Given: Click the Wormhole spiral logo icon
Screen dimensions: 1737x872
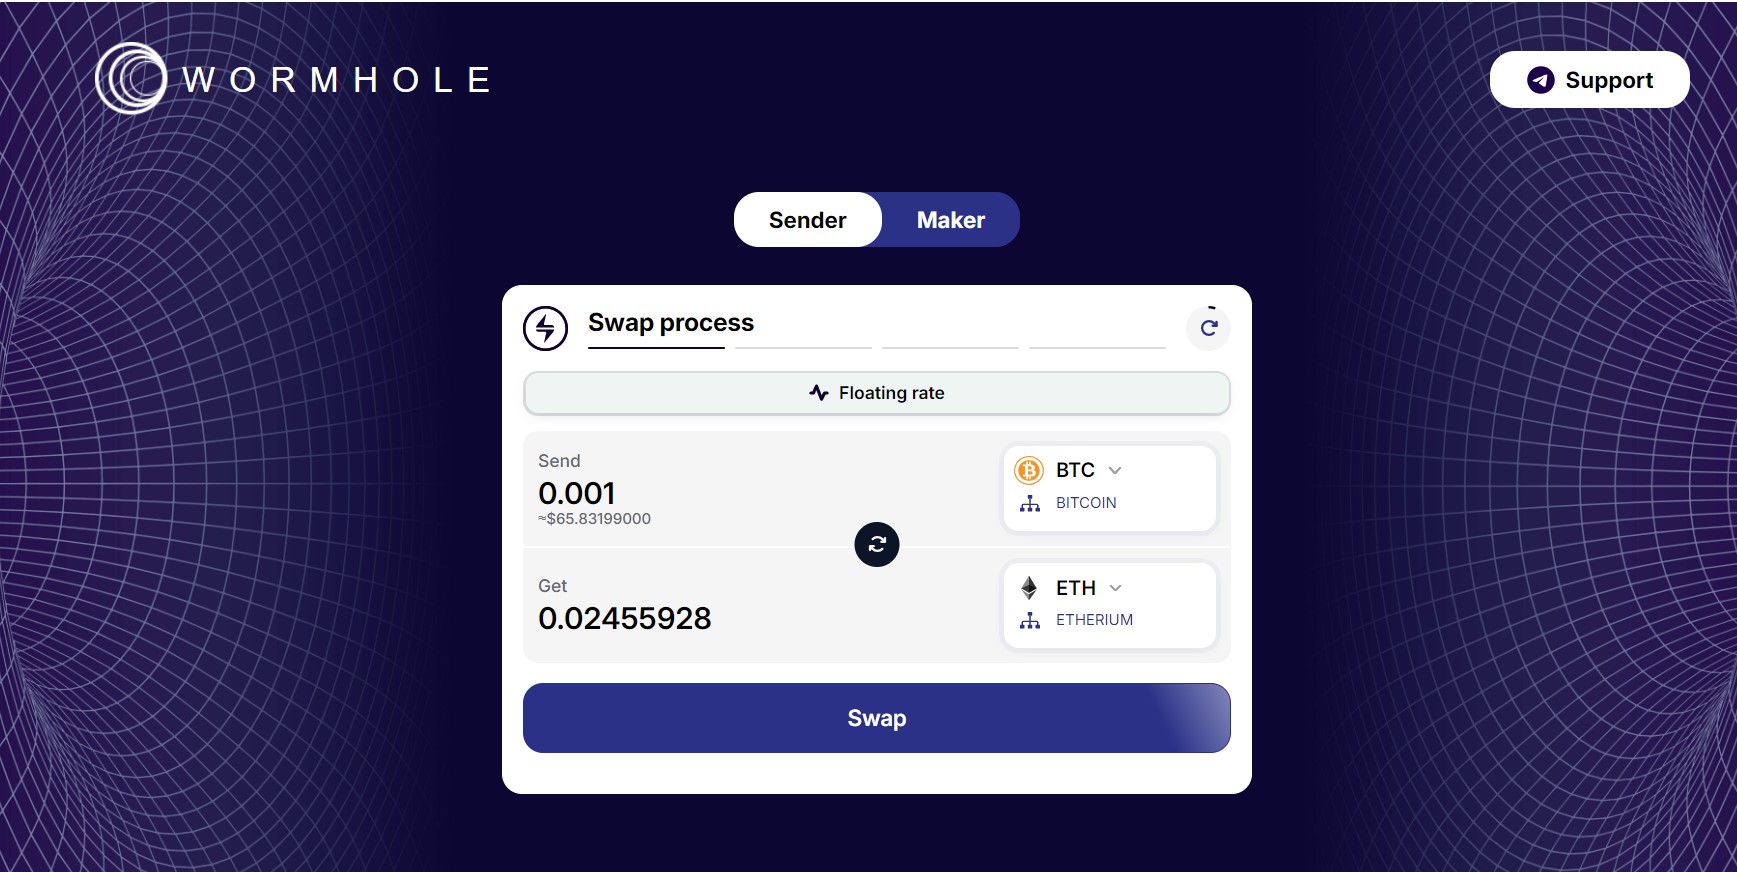Looking at the screenshot, I should coord(130,78).
